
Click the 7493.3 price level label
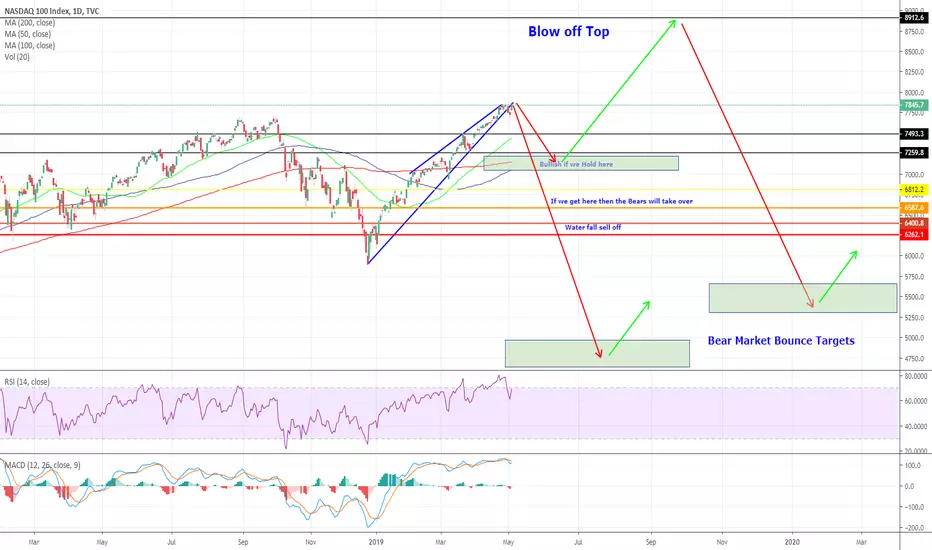coord(914,134)
